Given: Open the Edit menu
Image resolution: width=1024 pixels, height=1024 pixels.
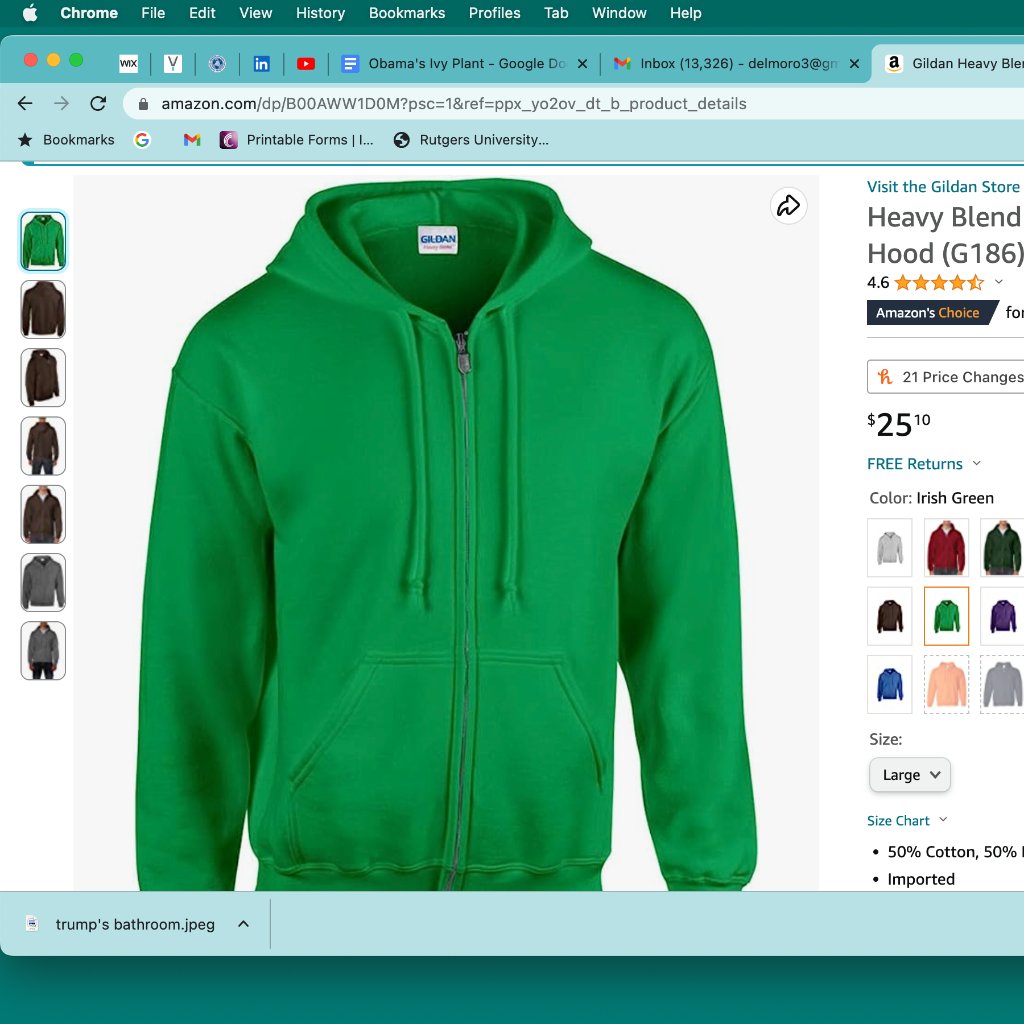Looking at the screenshot, I should [202, 13].
